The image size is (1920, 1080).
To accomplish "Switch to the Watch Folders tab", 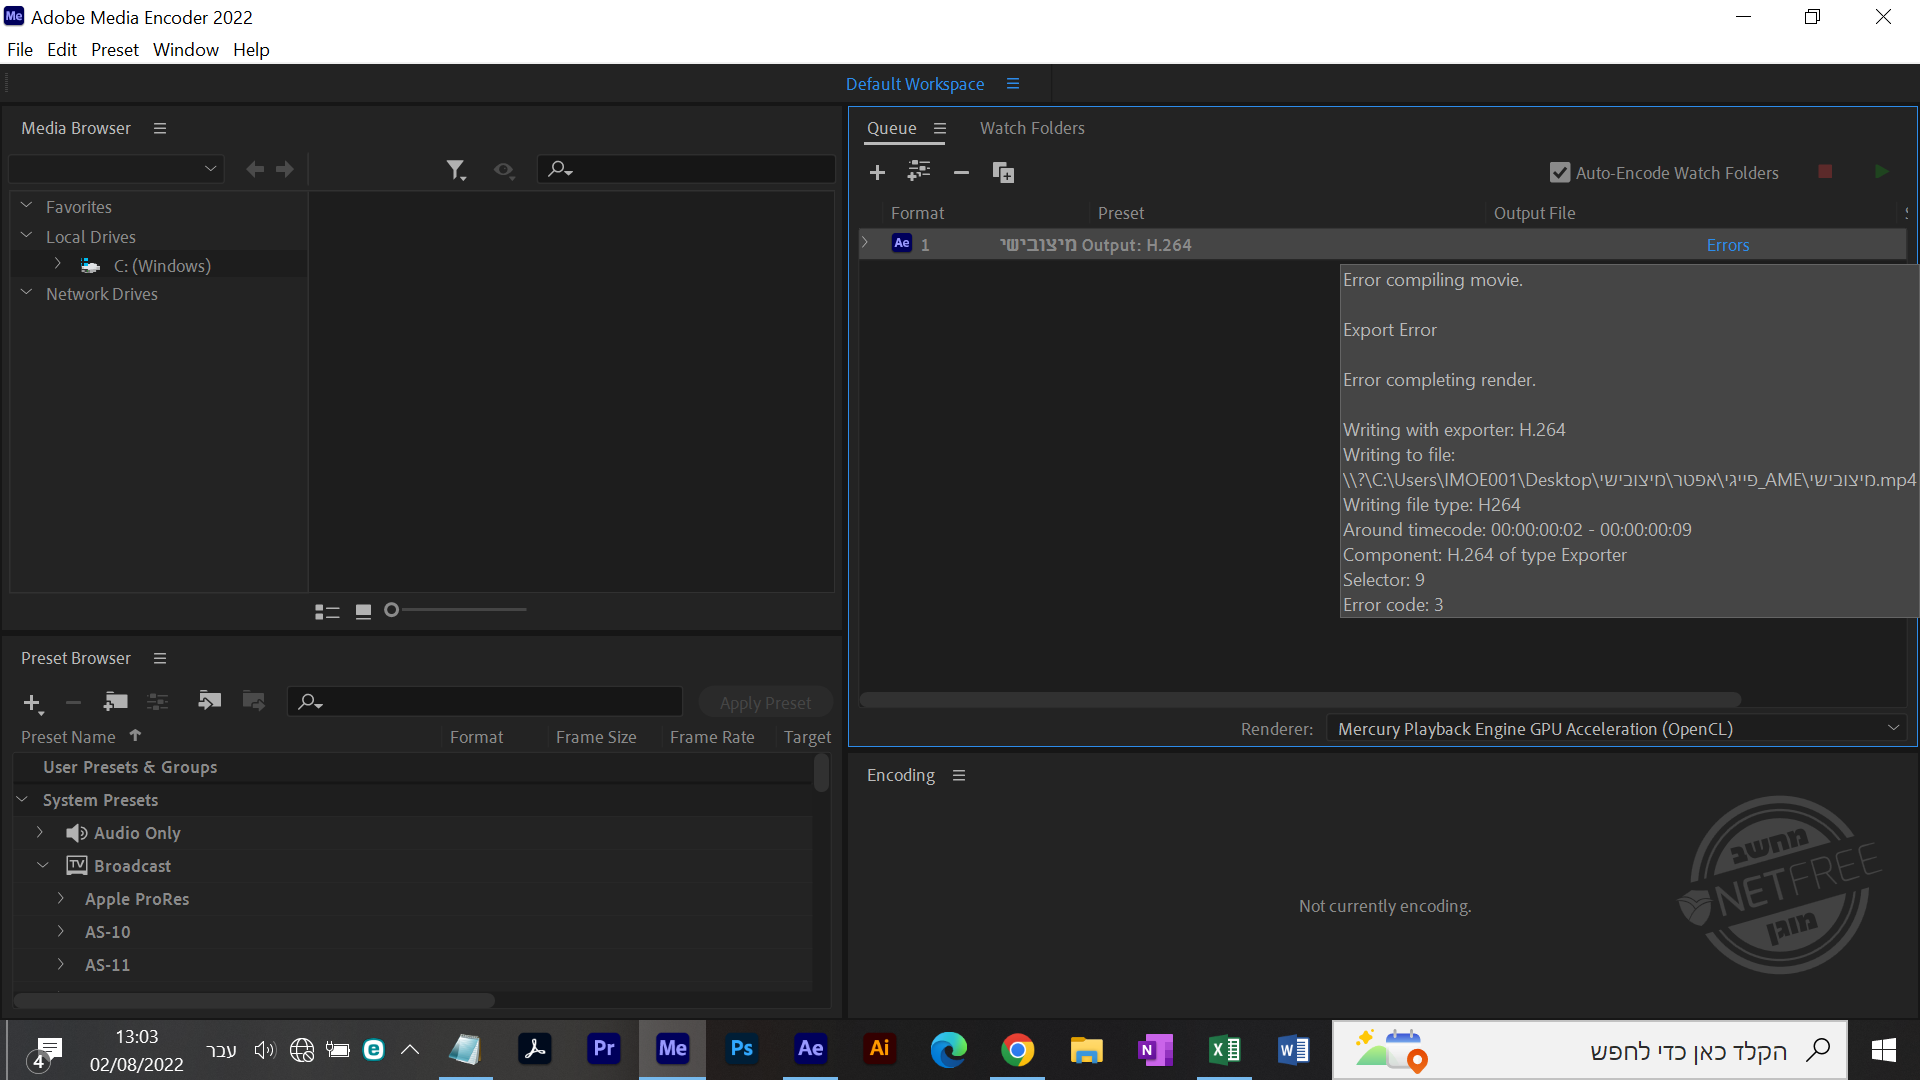I will (x=1031, y=128).
